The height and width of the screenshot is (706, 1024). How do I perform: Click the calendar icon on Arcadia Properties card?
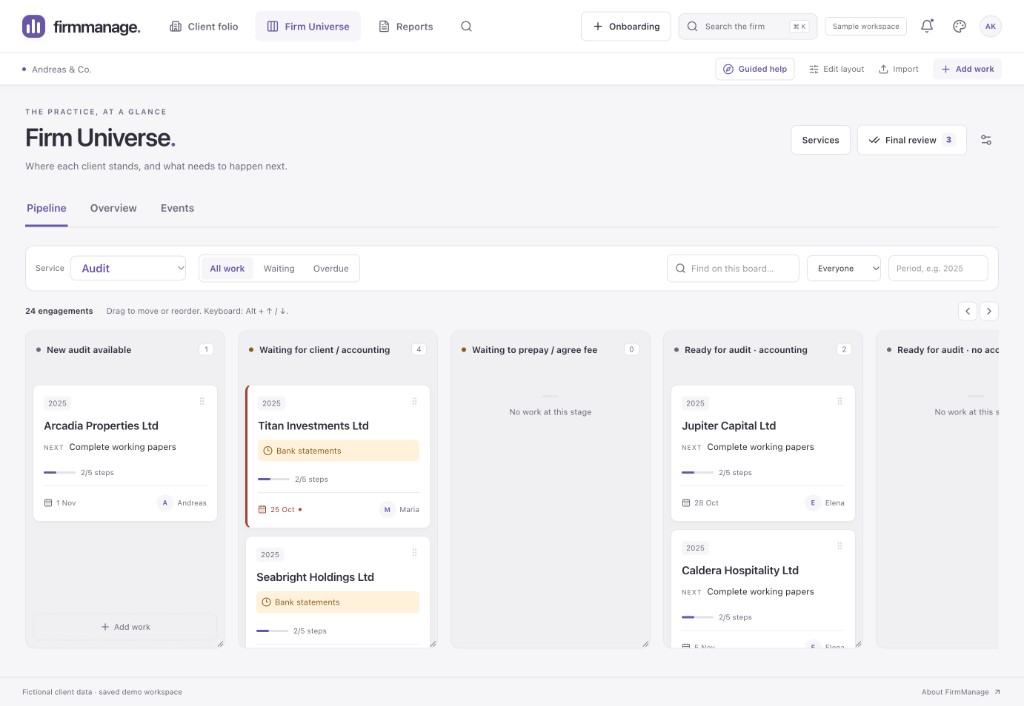48,503
